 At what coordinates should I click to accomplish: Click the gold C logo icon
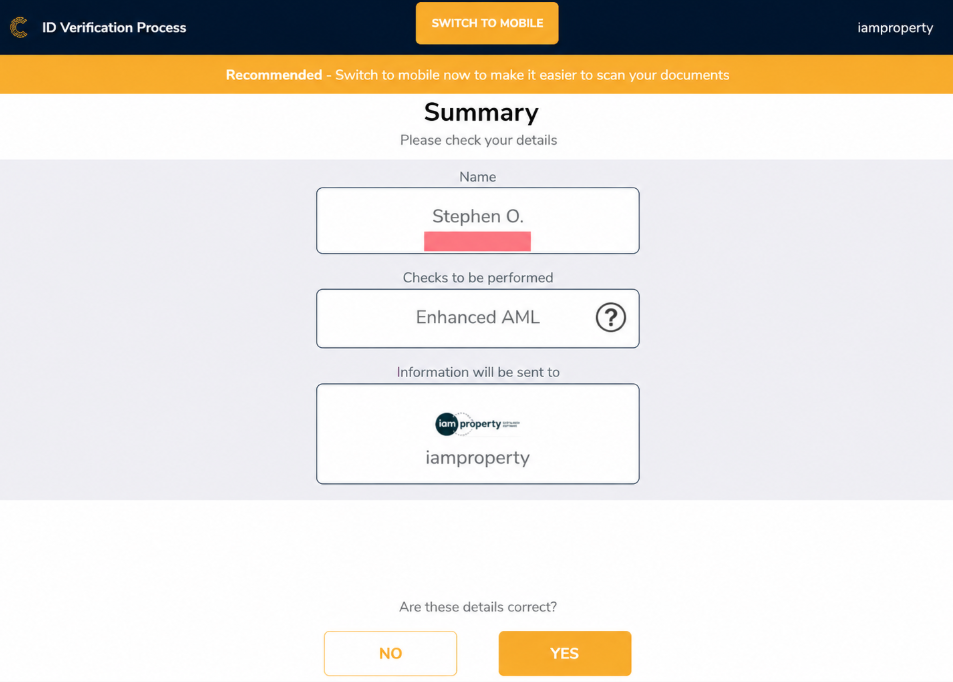coord(19,27)
